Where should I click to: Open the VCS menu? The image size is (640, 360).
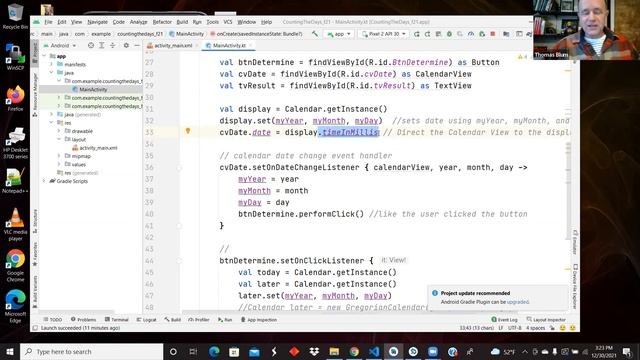[228, 22]
